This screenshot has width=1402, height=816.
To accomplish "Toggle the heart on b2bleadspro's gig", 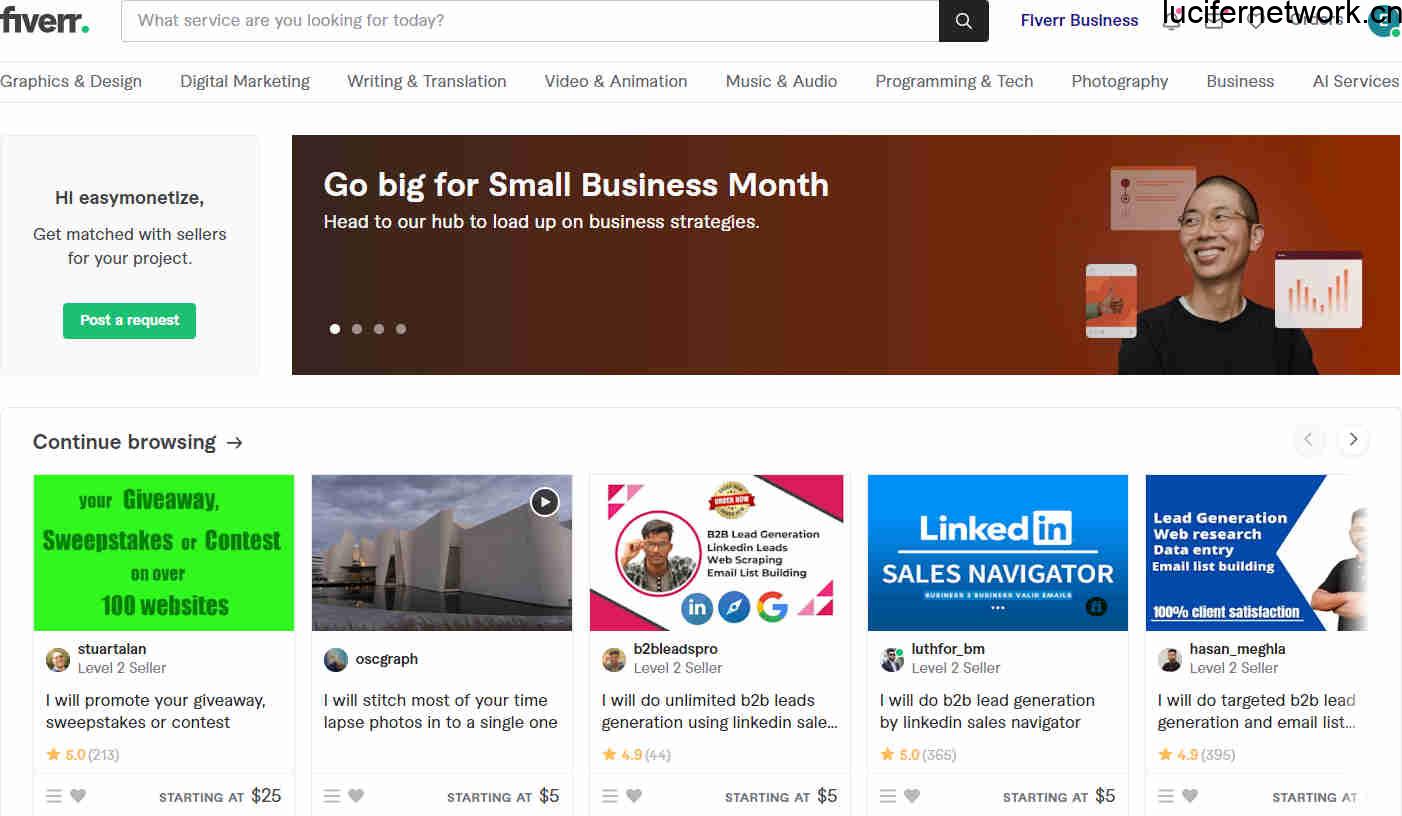I will click(x=634, y=796).
